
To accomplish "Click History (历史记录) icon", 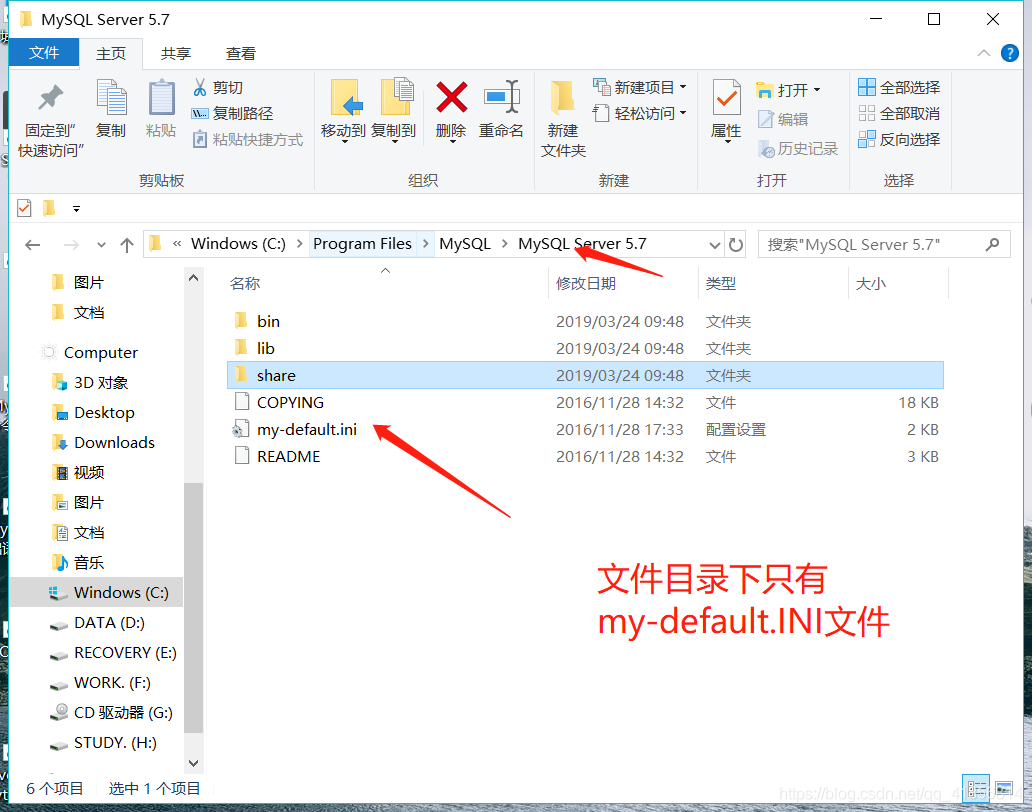I will tap(766, 149).
